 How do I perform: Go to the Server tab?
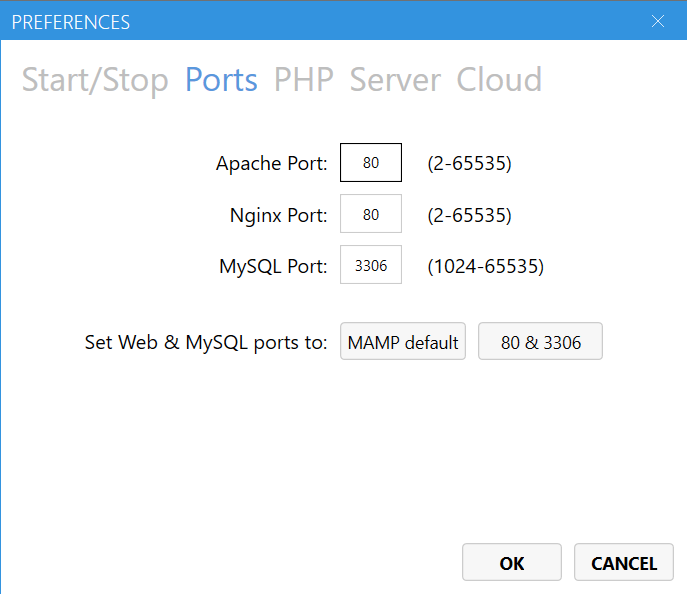click(x=395, y=80)
